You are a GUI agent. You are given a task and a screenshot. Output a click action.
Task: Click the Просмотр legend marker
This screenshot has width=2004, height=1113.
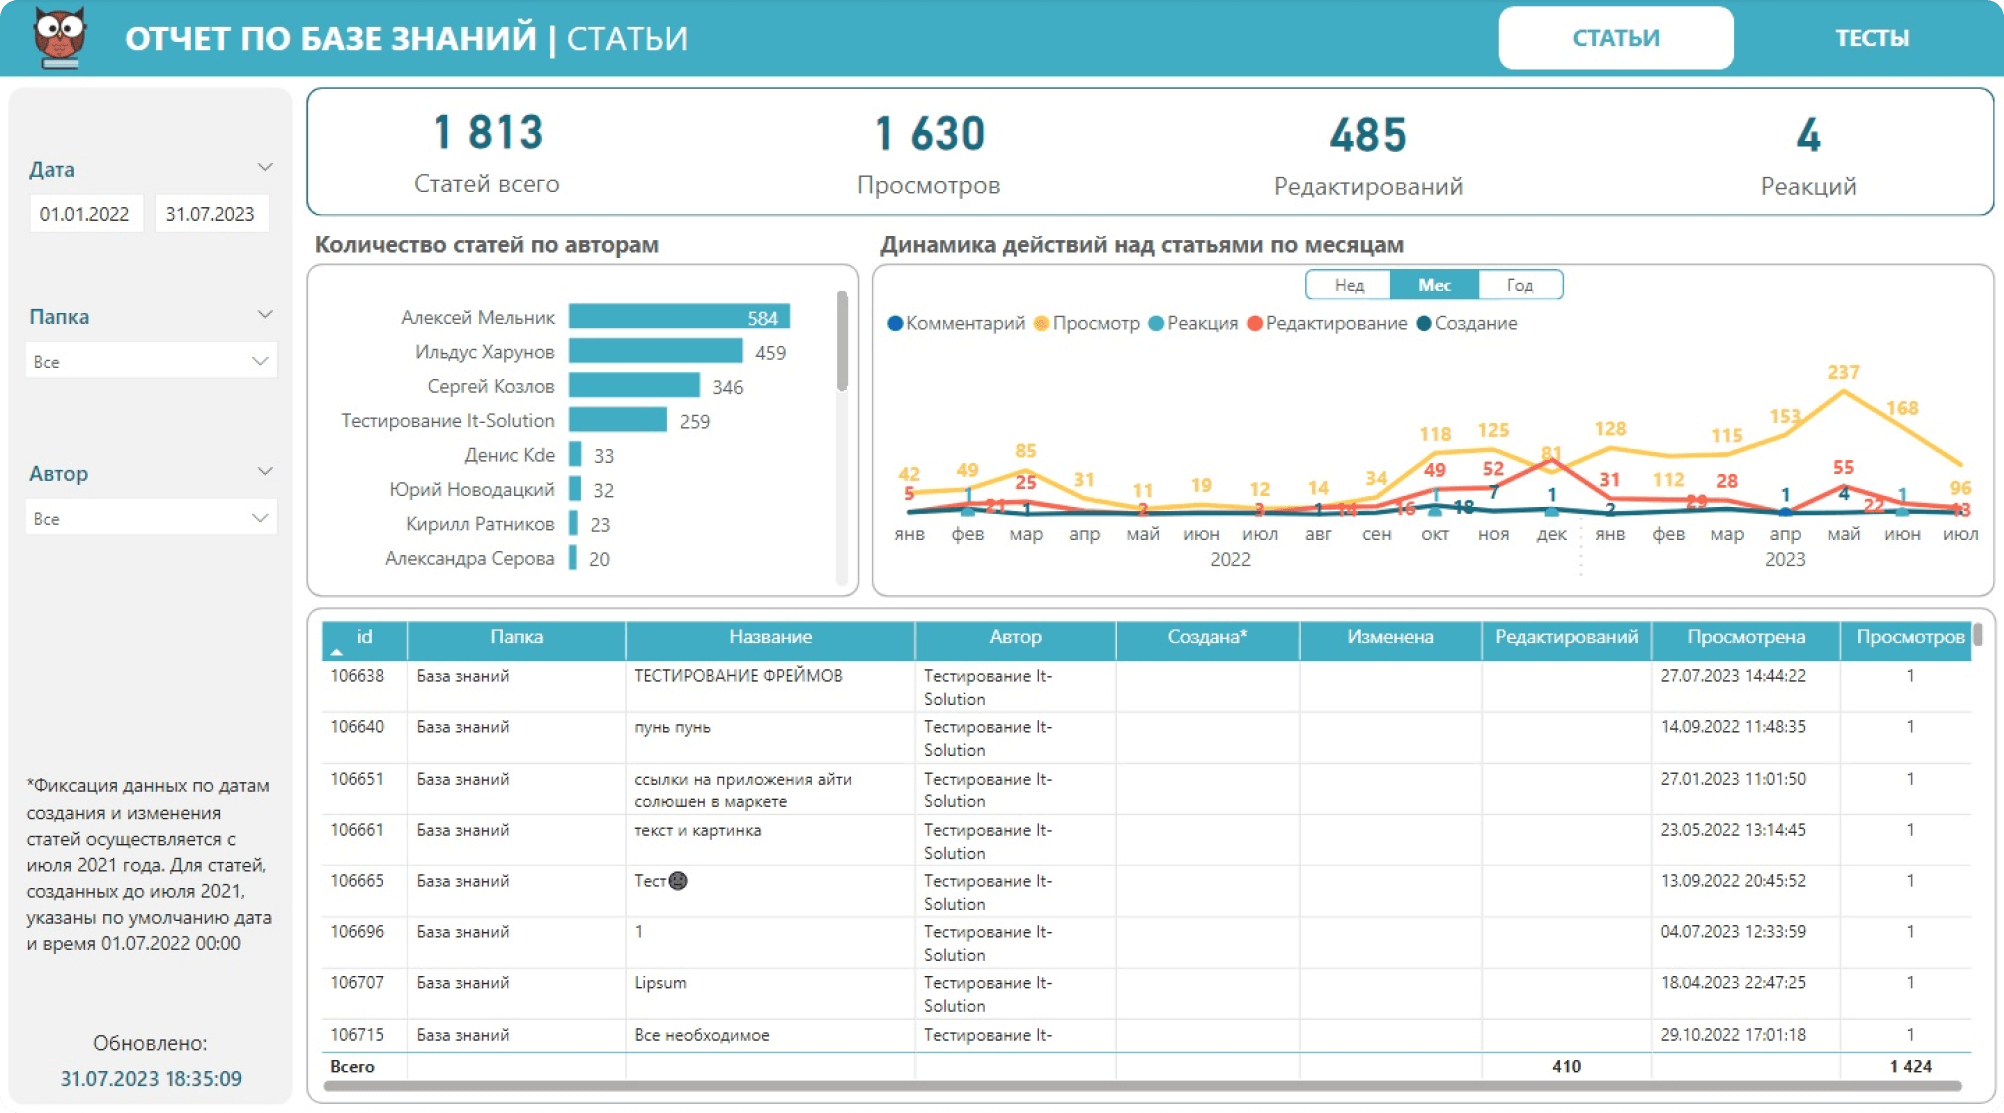click(1041, 323)
